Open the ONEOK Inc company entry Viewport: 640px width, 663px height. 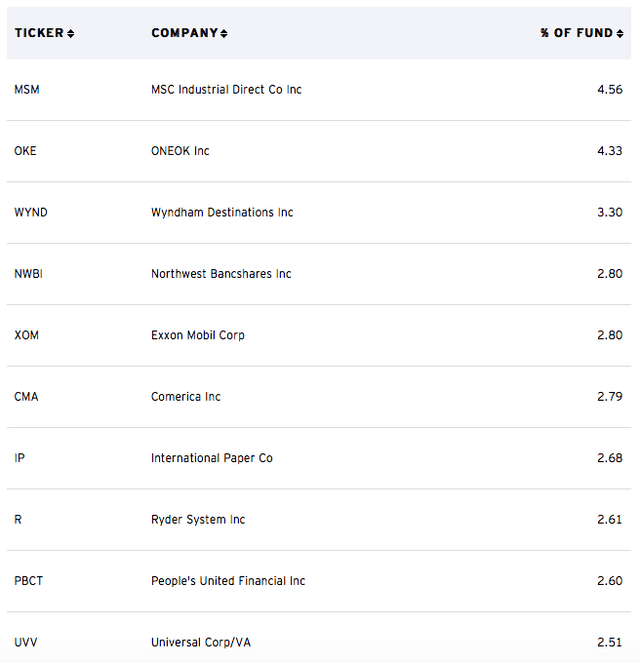pyautogui.click(x=180, y=151)
